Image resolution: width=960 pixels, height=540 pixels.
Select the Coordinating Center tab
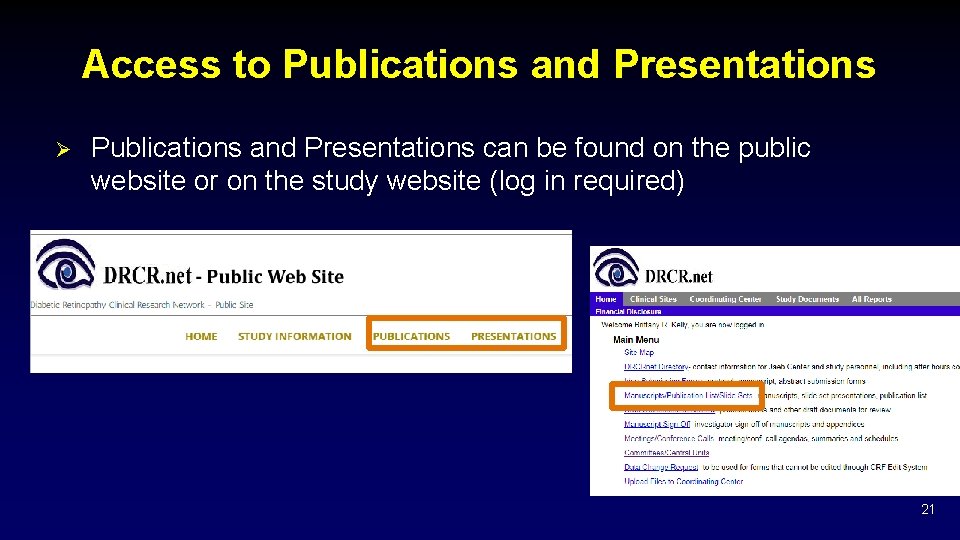coord(726,299)
